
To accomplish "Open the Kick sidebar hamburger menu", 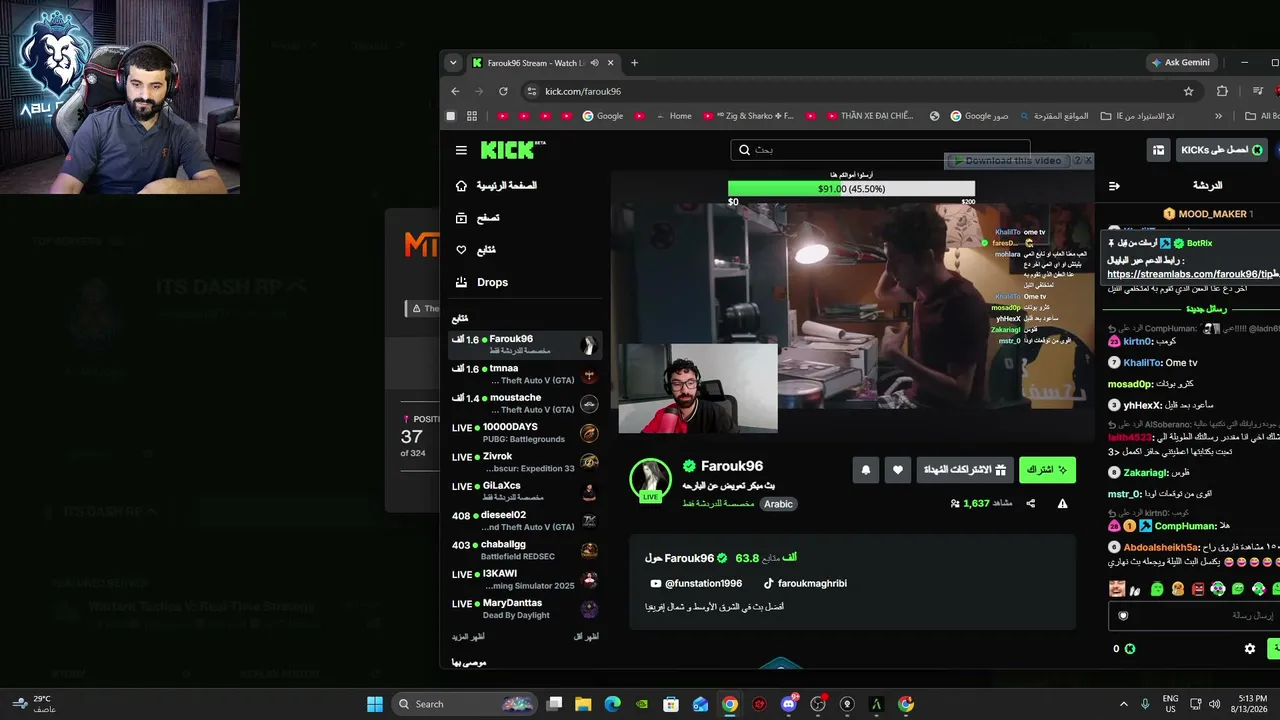I will coord(461,150).
